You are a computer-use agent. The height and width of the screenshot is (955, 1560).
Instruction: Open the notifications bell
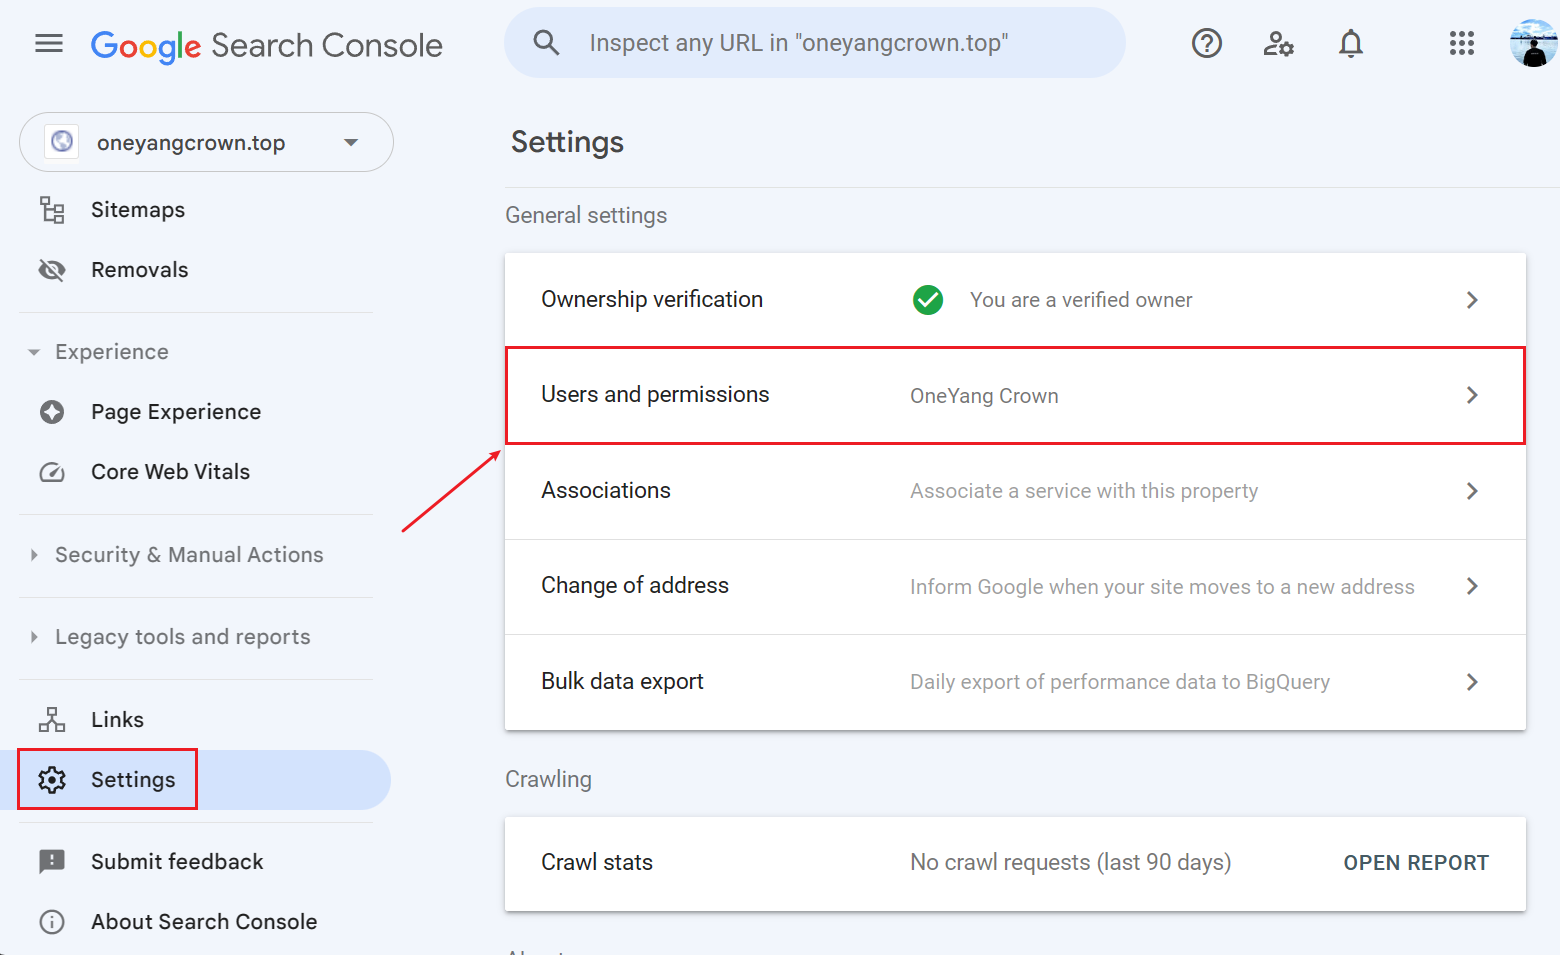pyautogui.click(x=1350, y=43)
